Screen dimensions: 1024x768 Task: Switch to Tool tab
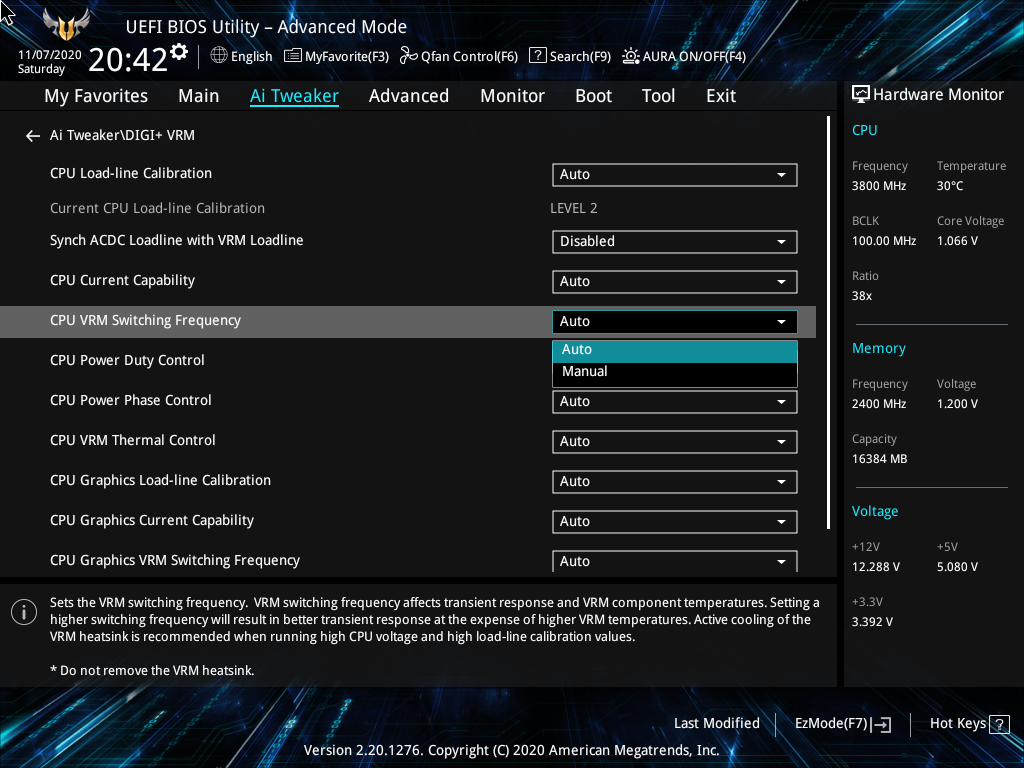(658, 96)
